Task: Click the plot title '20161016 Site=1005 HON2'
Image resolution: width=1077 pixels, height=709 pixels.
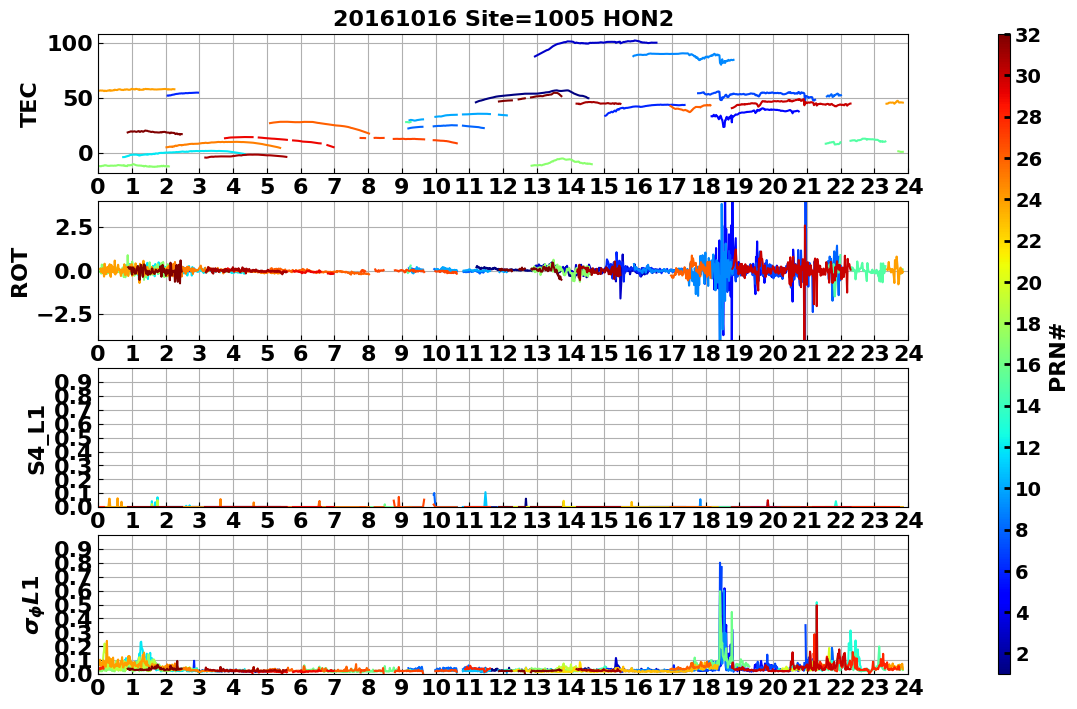Action: pos(503,19)
